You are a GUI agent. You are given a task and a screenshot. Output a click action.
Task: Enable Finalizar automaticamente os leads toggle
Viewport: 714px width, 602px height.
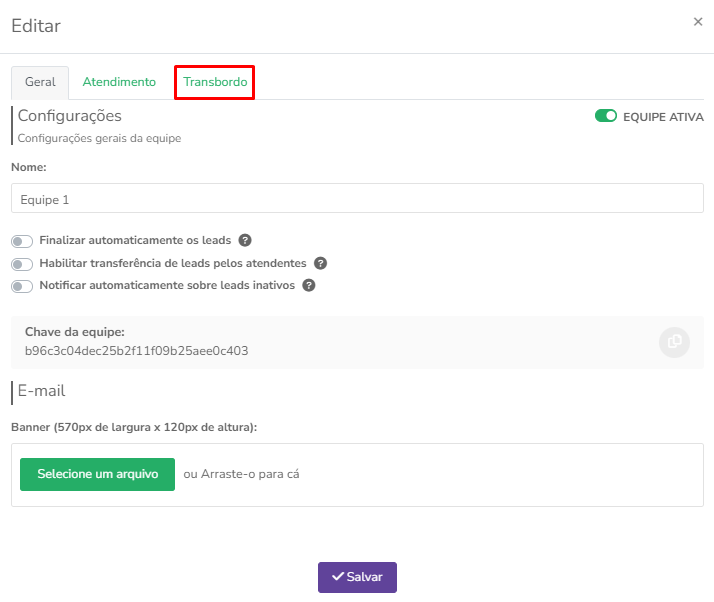[21, 241]
